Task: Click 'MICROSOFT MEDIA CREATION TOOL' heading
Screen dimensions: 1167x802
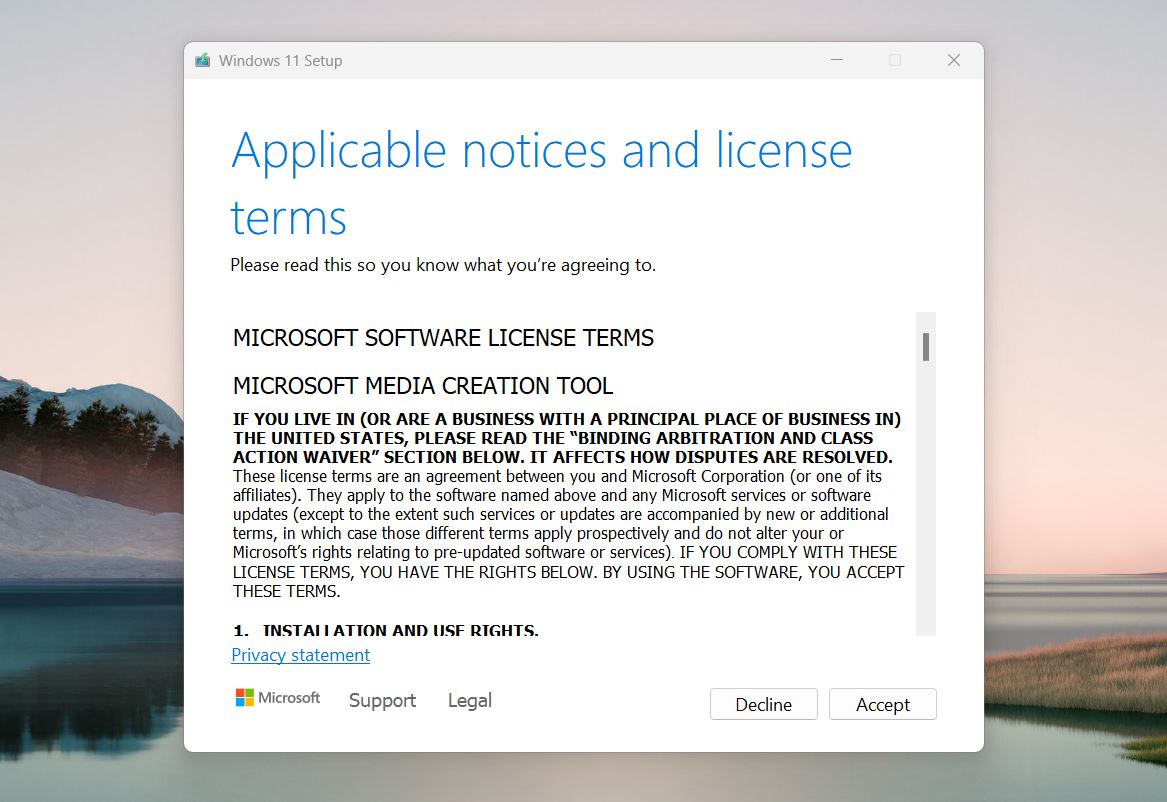Action: tap(423, 385)
